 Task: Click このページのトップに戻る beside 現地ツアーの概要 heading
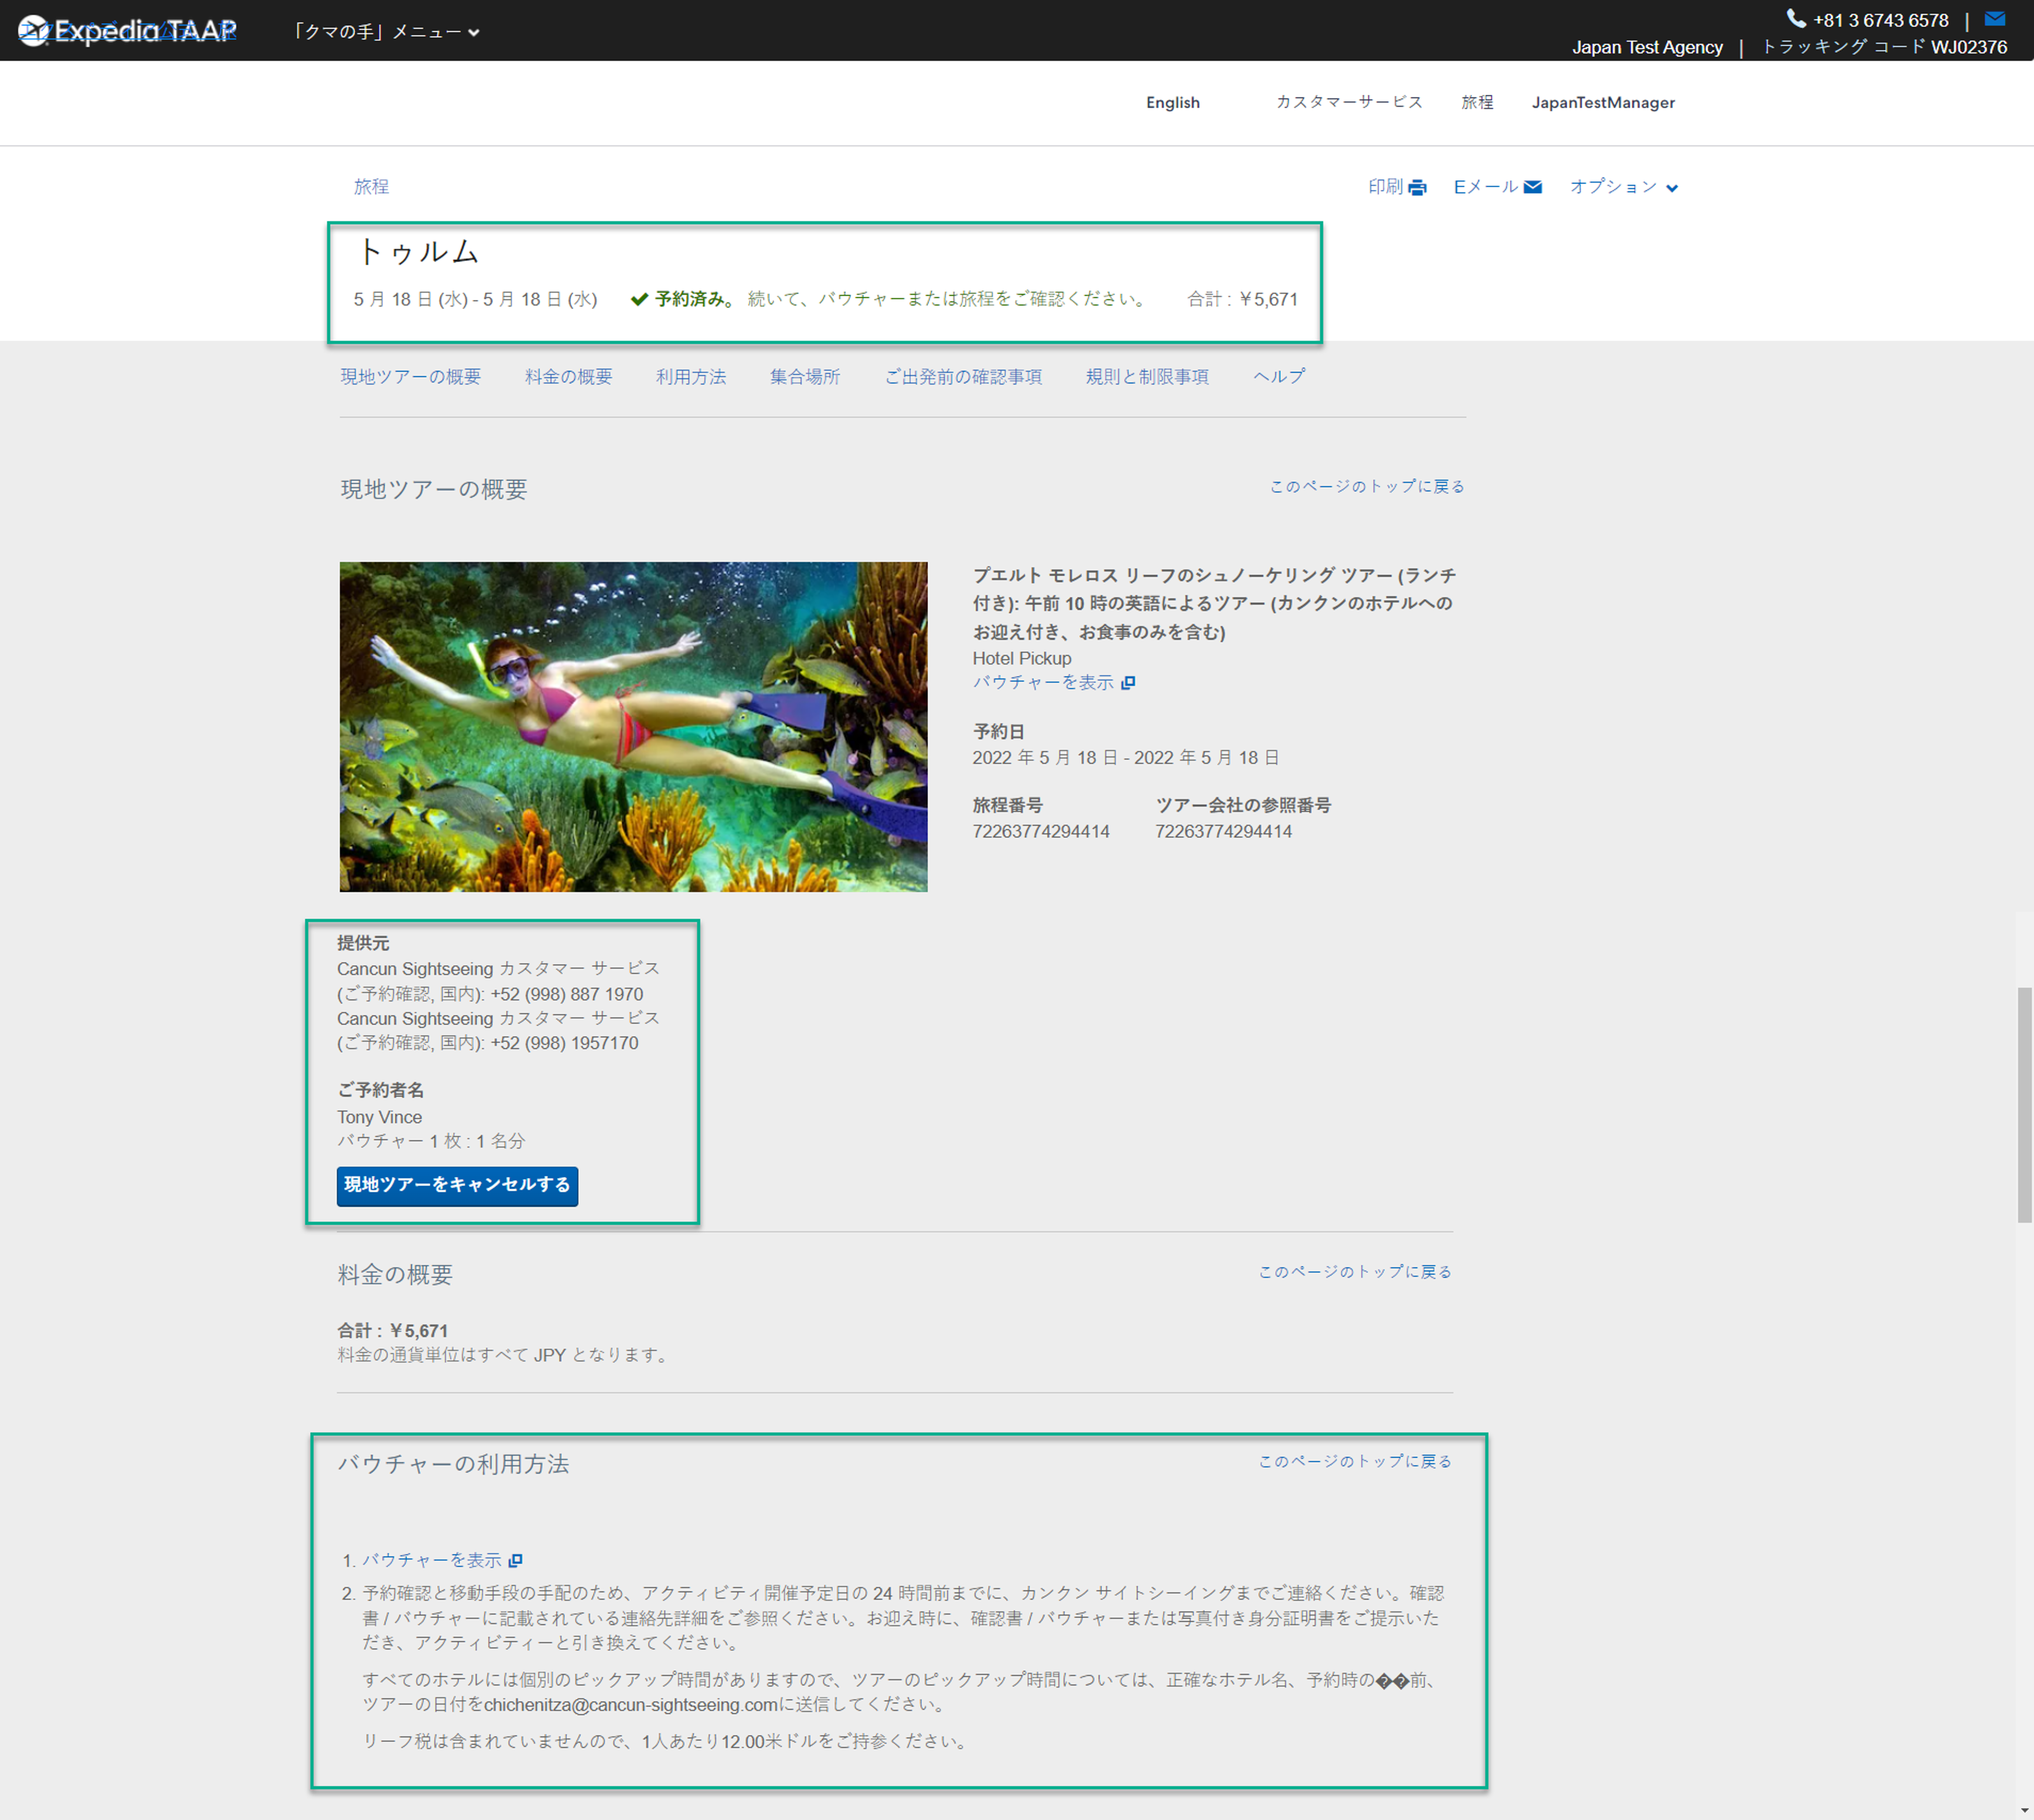[x=1367, y=486]
